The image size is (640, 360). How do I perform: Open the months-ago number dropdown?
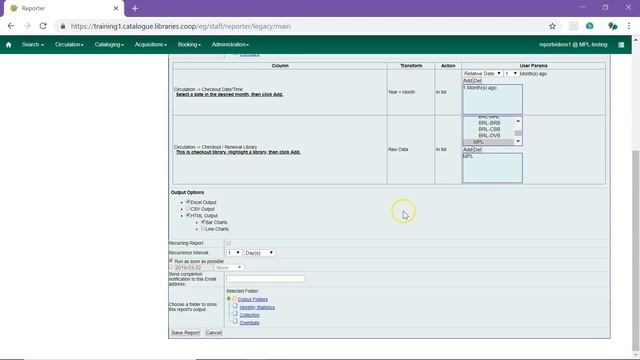(x=511, y=73)
